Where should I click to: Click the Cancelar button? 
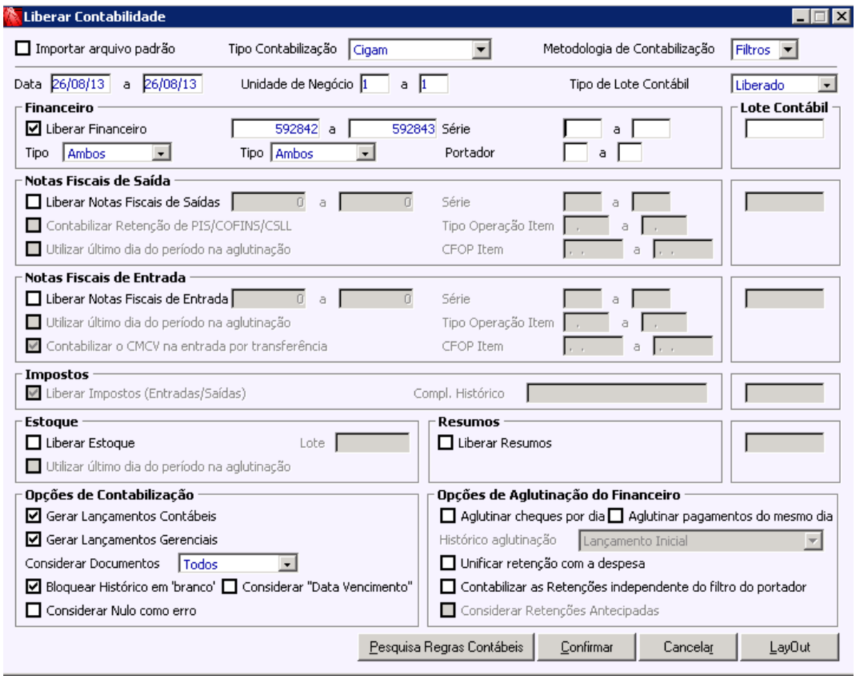click(x=688, y=647)
